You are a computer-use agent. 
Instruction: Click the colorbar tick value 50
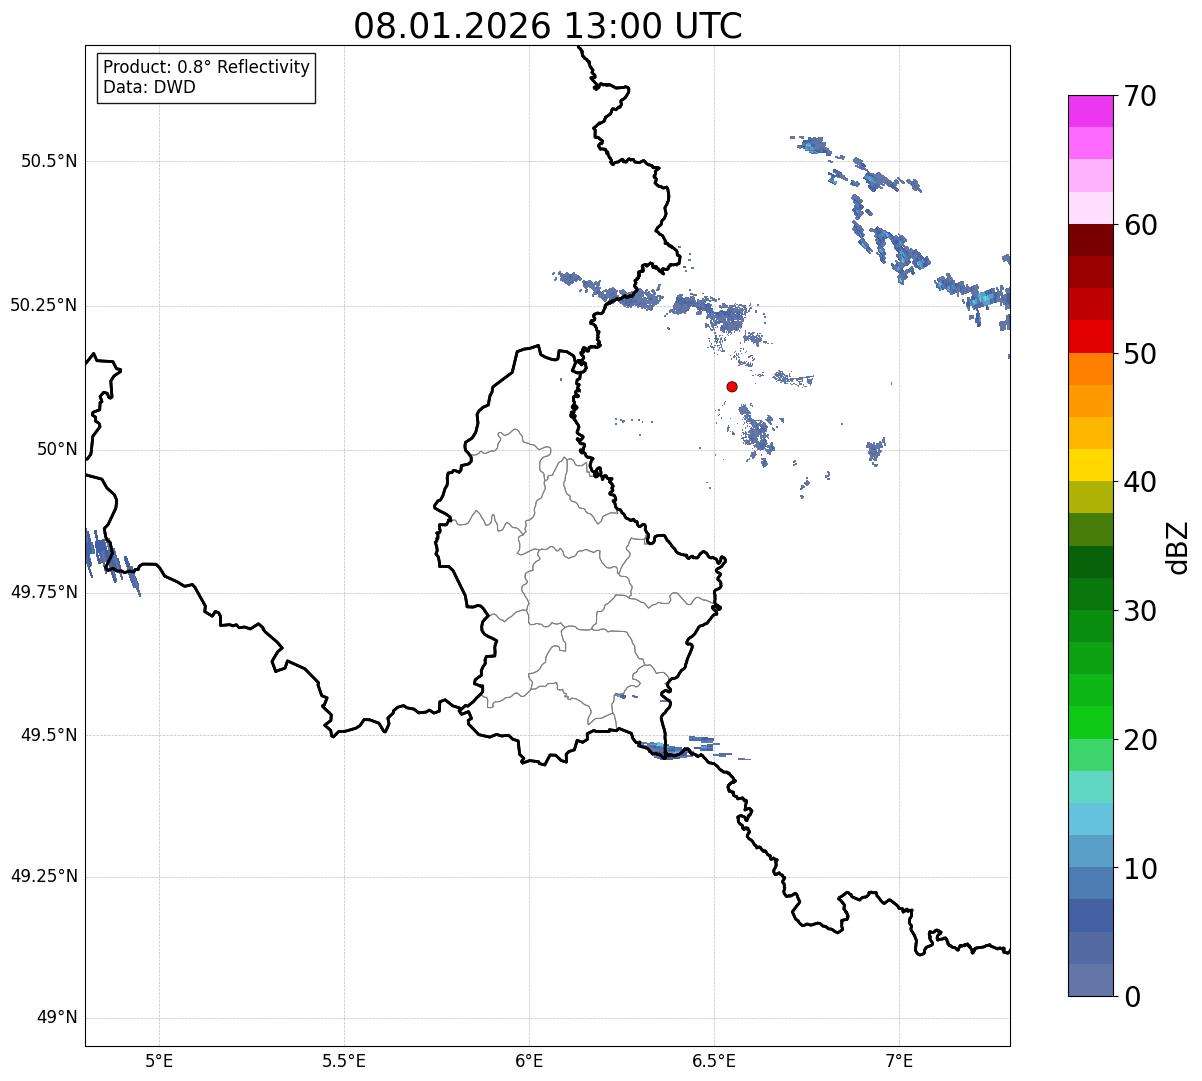[1141, 354]
